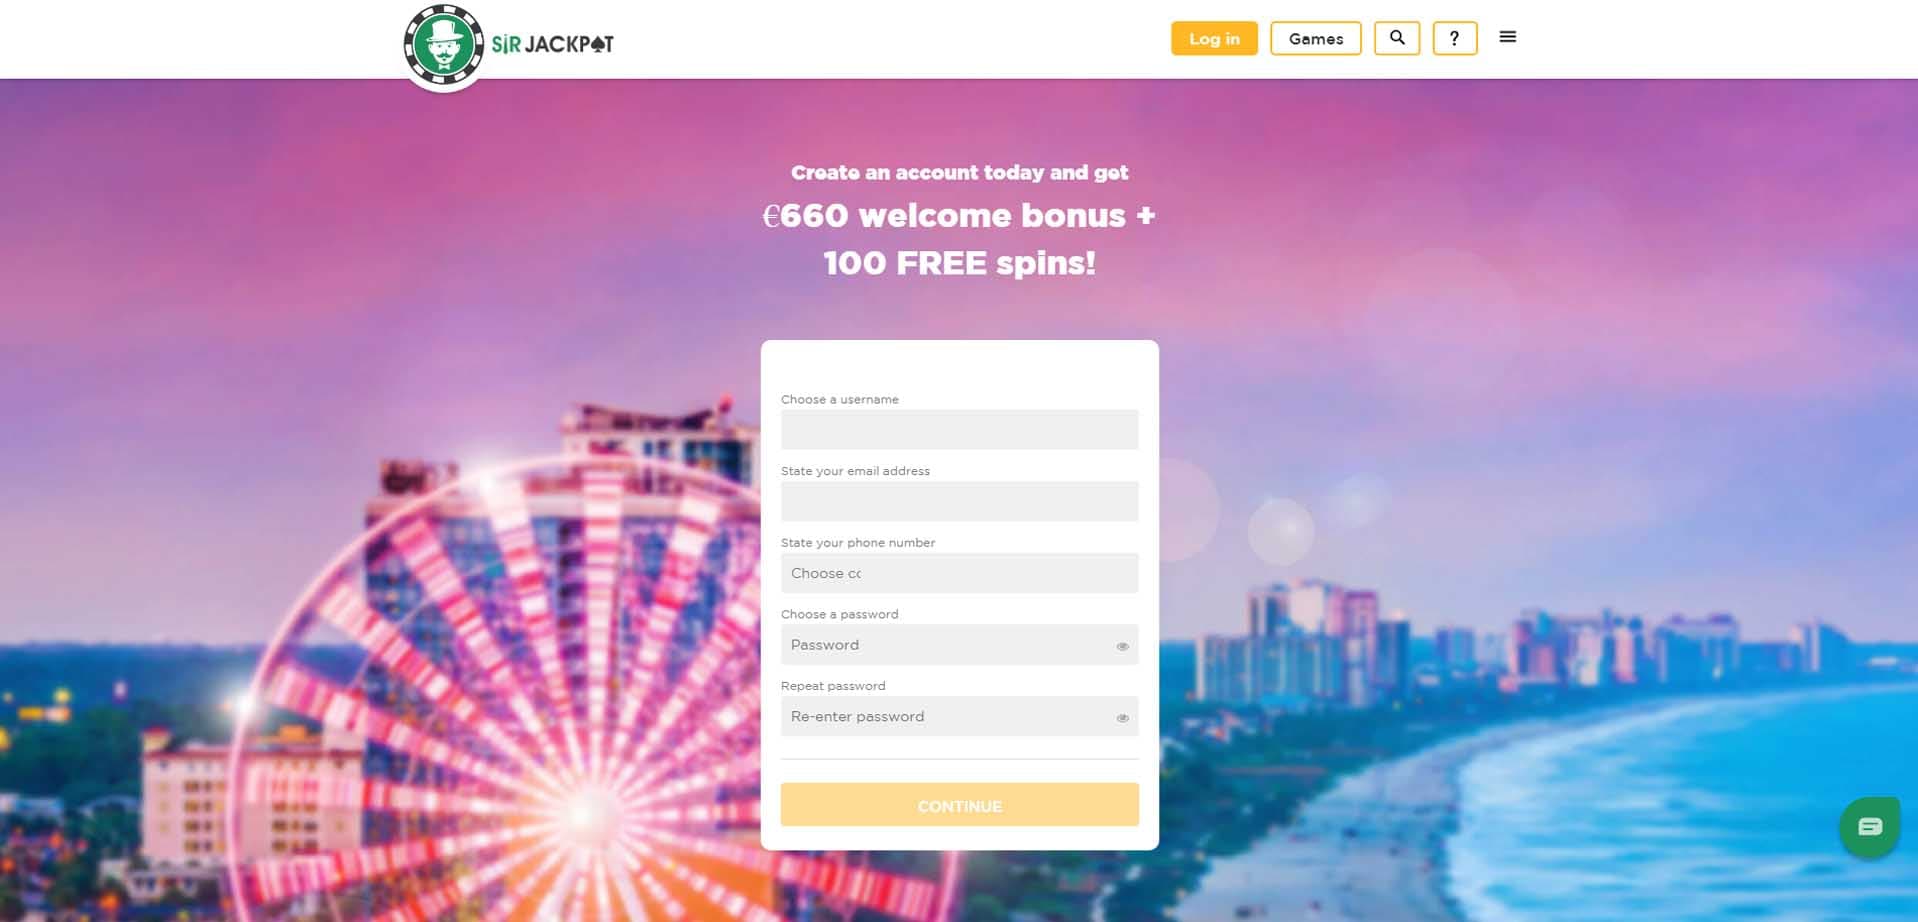Viewport: 1918px width, 922px height.
Task: Open the search magnifier icon
Action: coord(1397,38)
